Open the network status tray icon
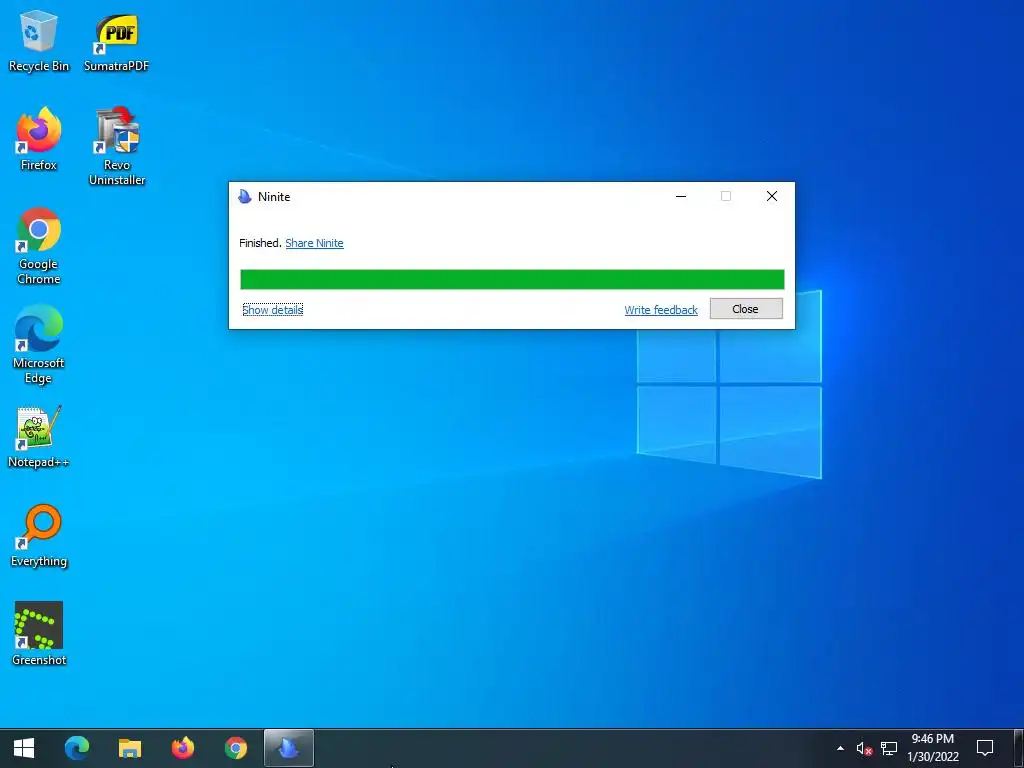This screenshot has height=768, width=1024. 889,748
